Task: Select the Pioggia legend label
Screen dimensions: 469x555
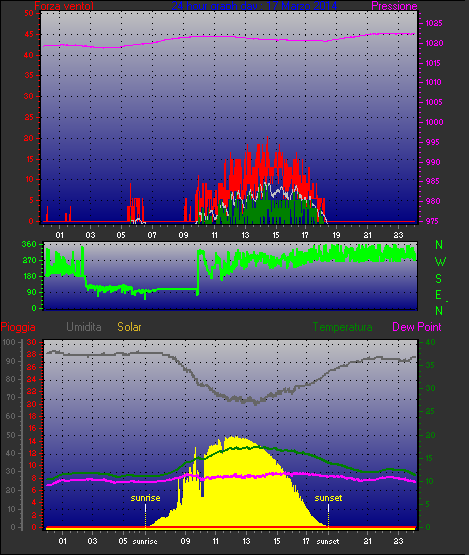Action: [x=18, y=327]
